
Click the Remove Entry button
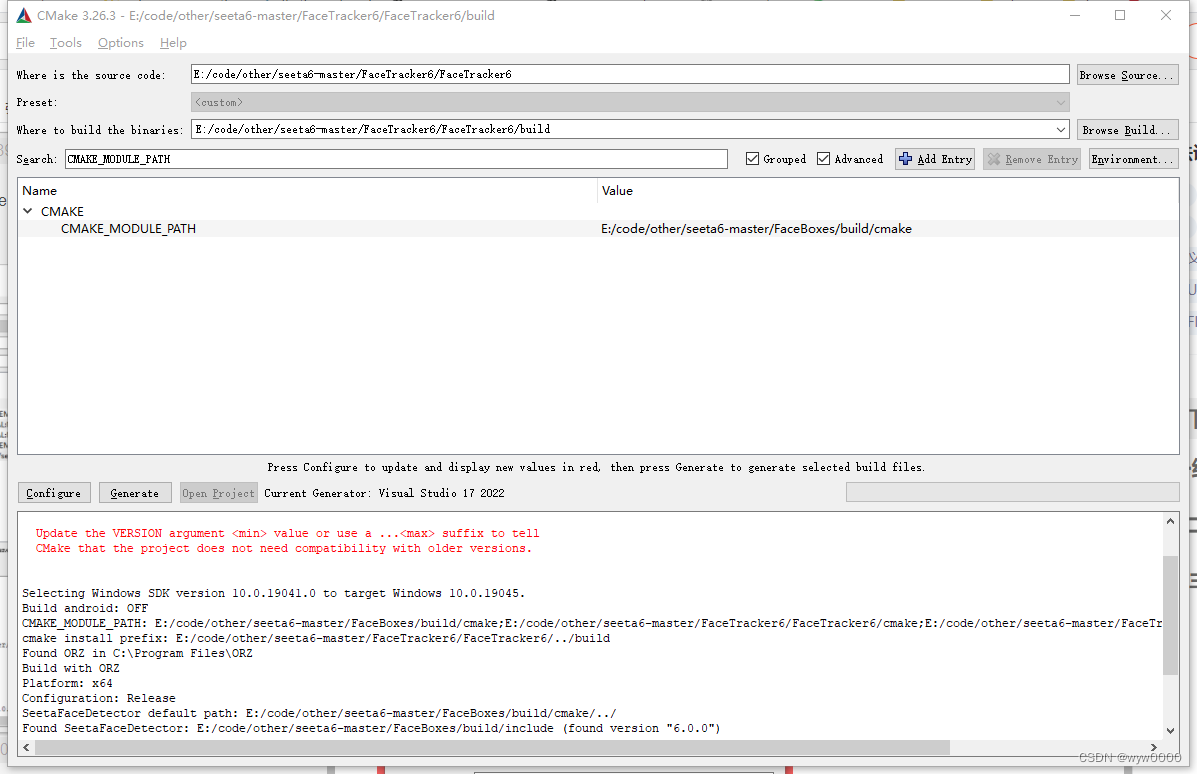1032,159
